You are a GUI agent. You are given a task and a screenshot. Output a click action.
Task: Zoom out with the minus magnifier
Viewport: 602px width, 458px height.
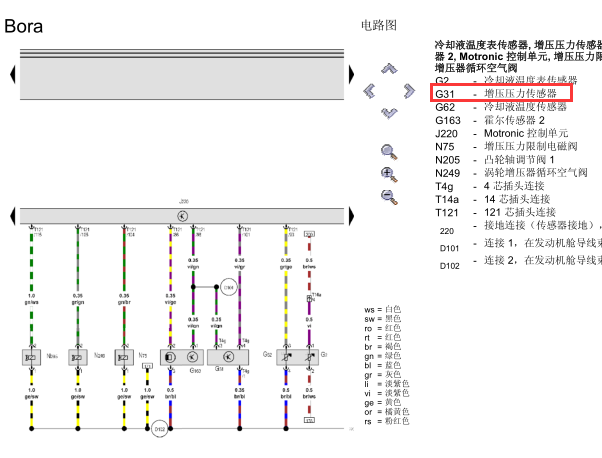coord(389,197)
